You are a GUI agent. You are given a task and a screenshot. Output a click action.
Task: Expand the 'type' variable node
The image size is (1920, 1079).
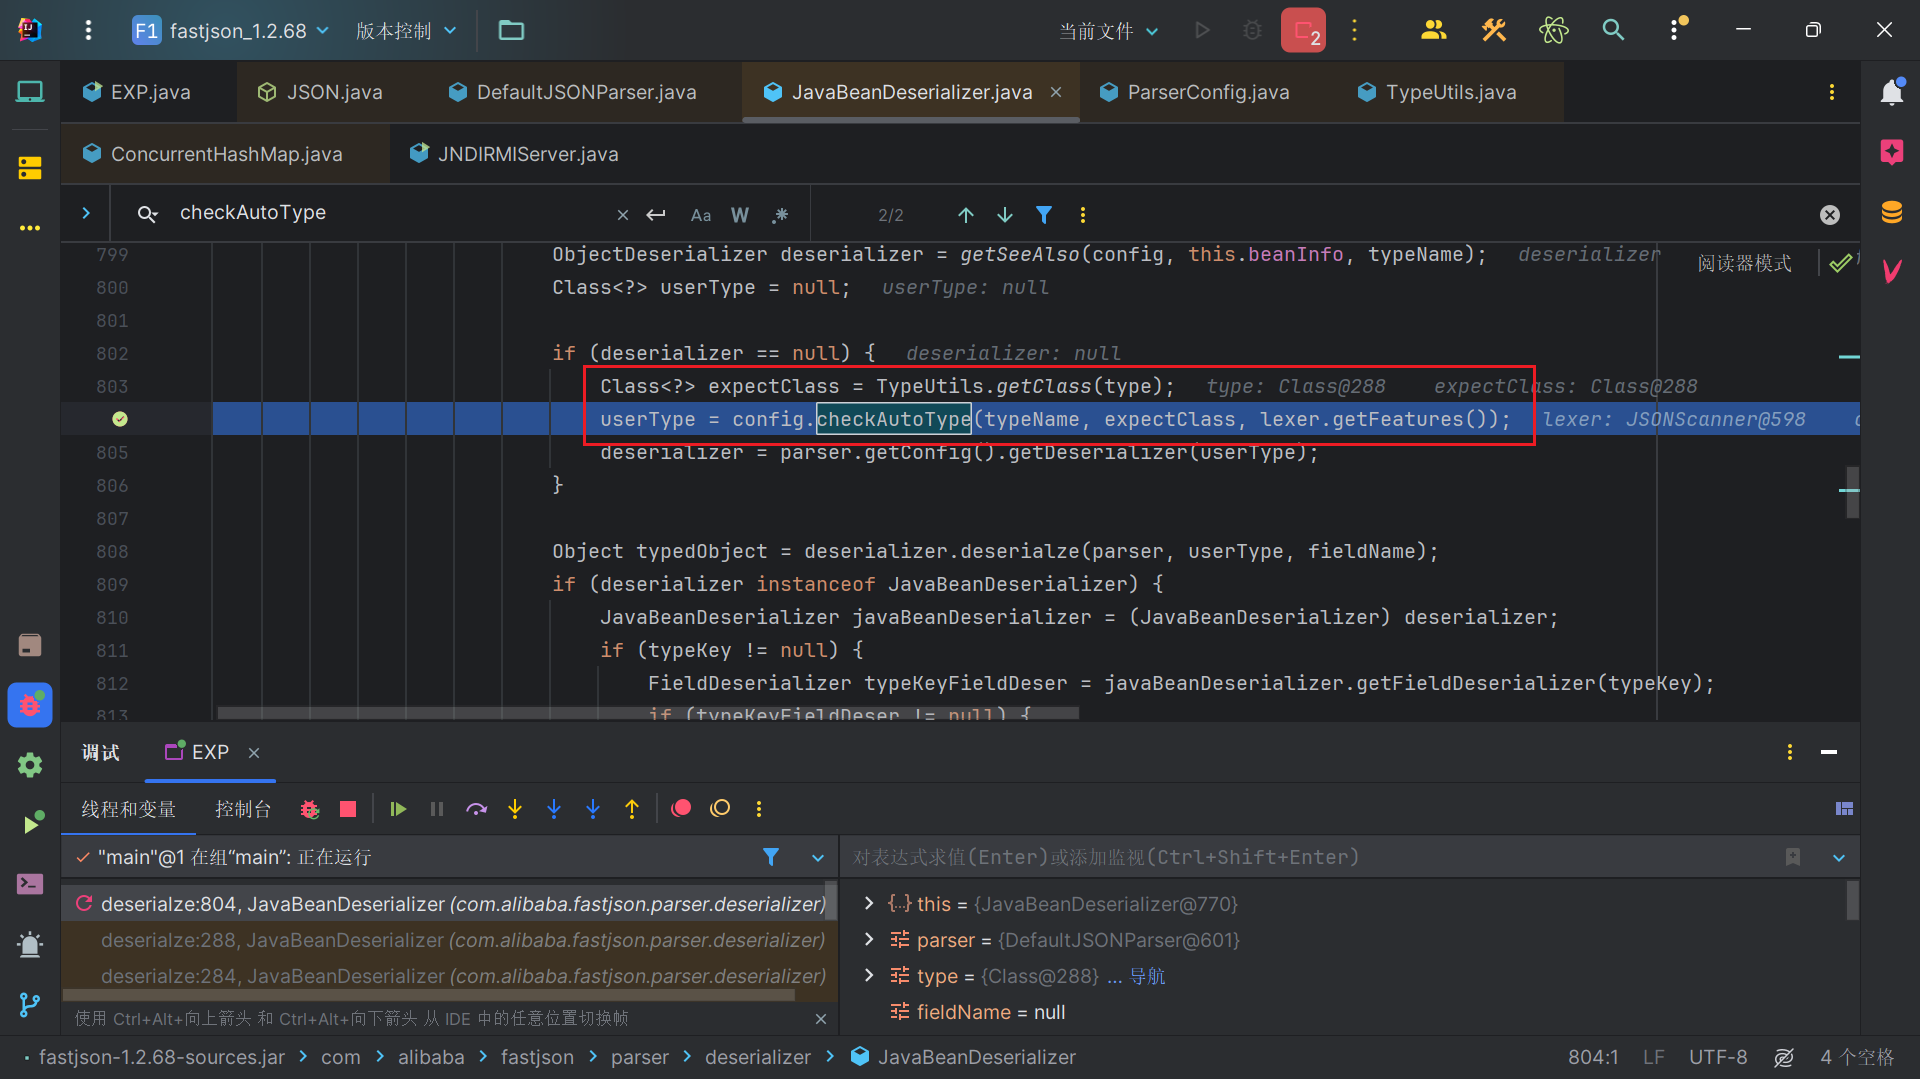[869, 975]
